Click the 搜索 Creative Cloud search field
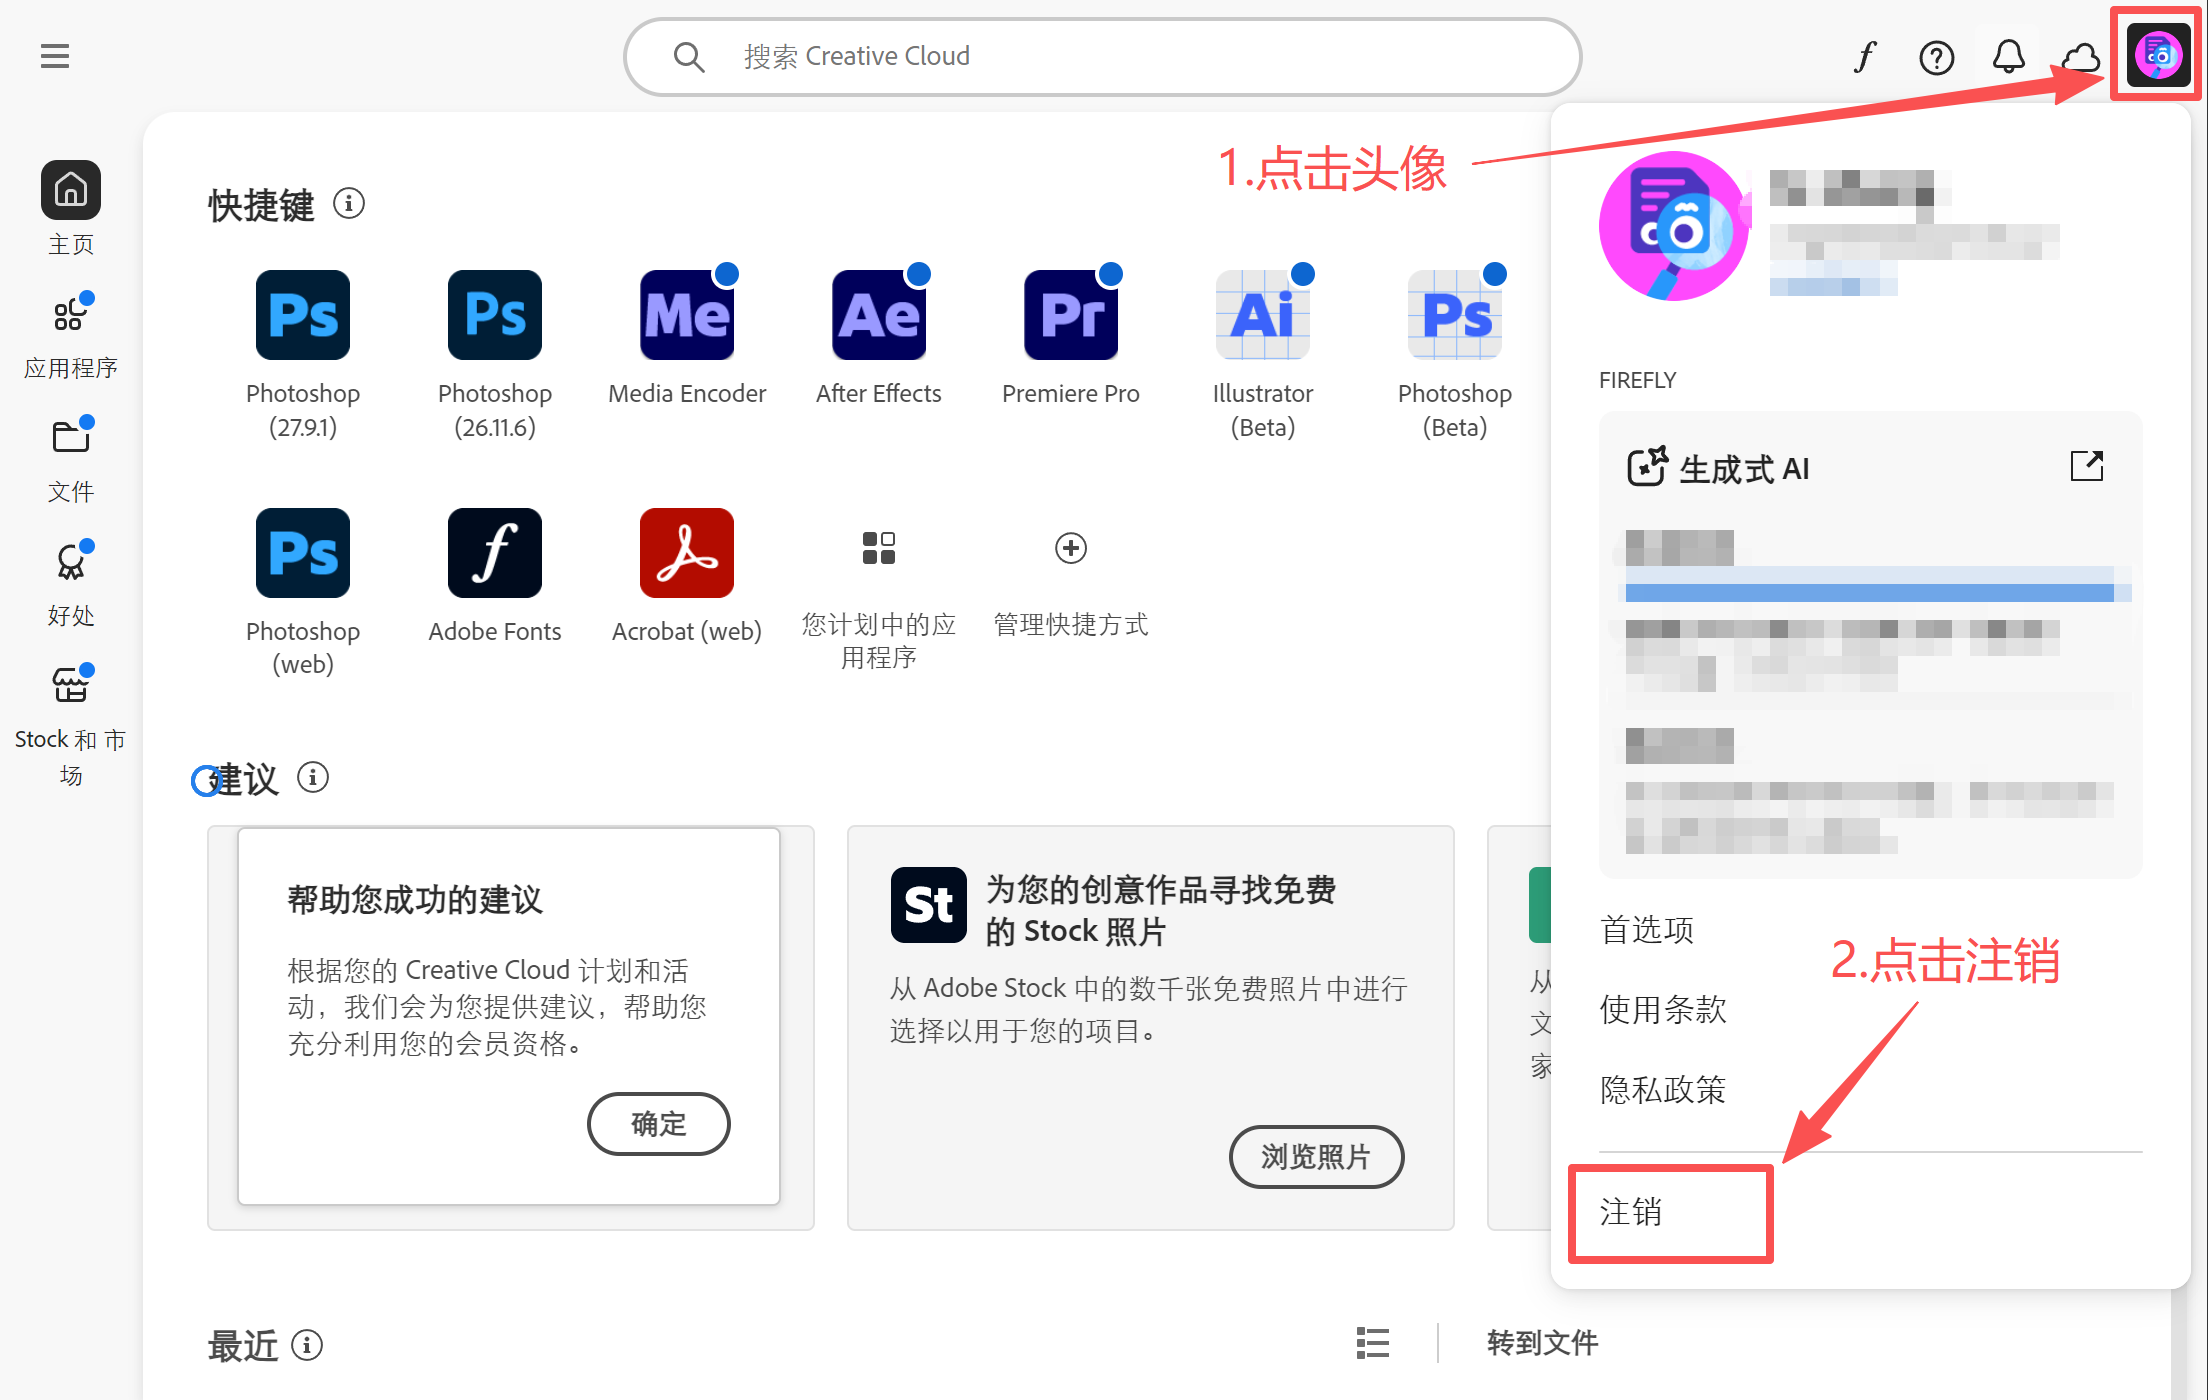Screen dimensions: 2208x1400 pos(1102,57)
